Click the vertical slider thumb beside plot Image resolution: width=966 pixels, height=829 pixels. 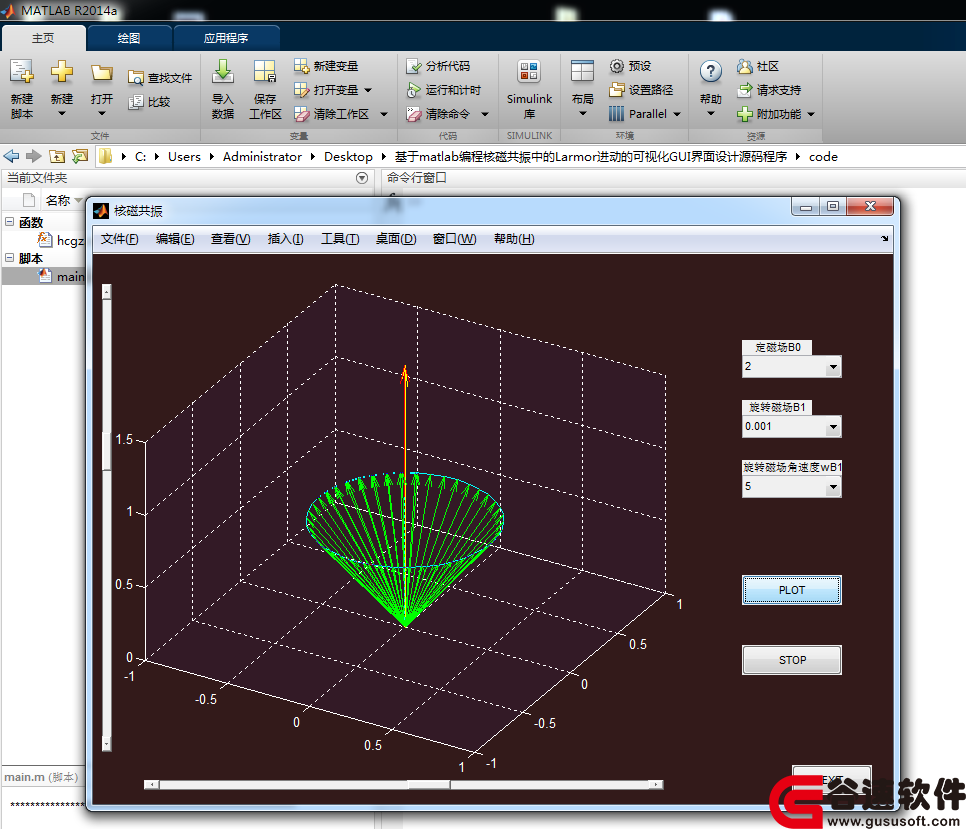coord(107,451)
